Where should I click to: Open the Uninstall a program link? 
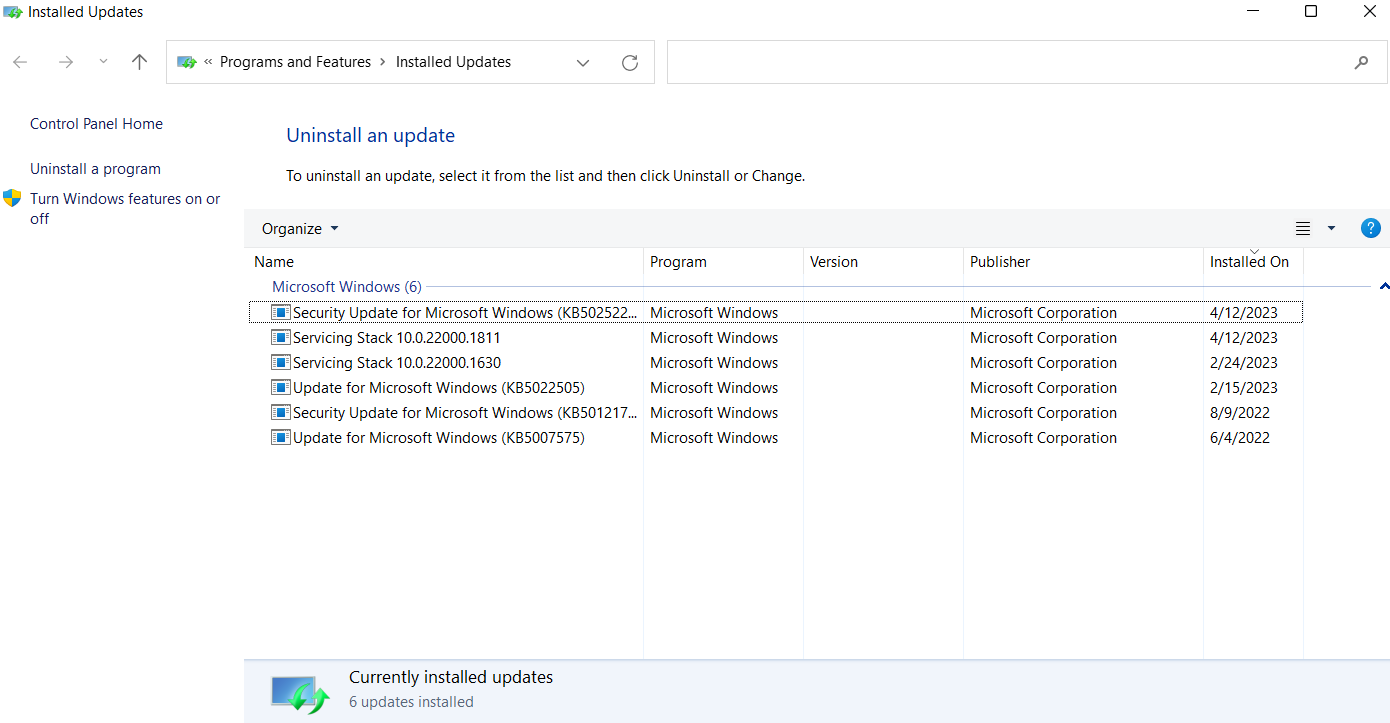pyautogui.click(x=95, y=169)
